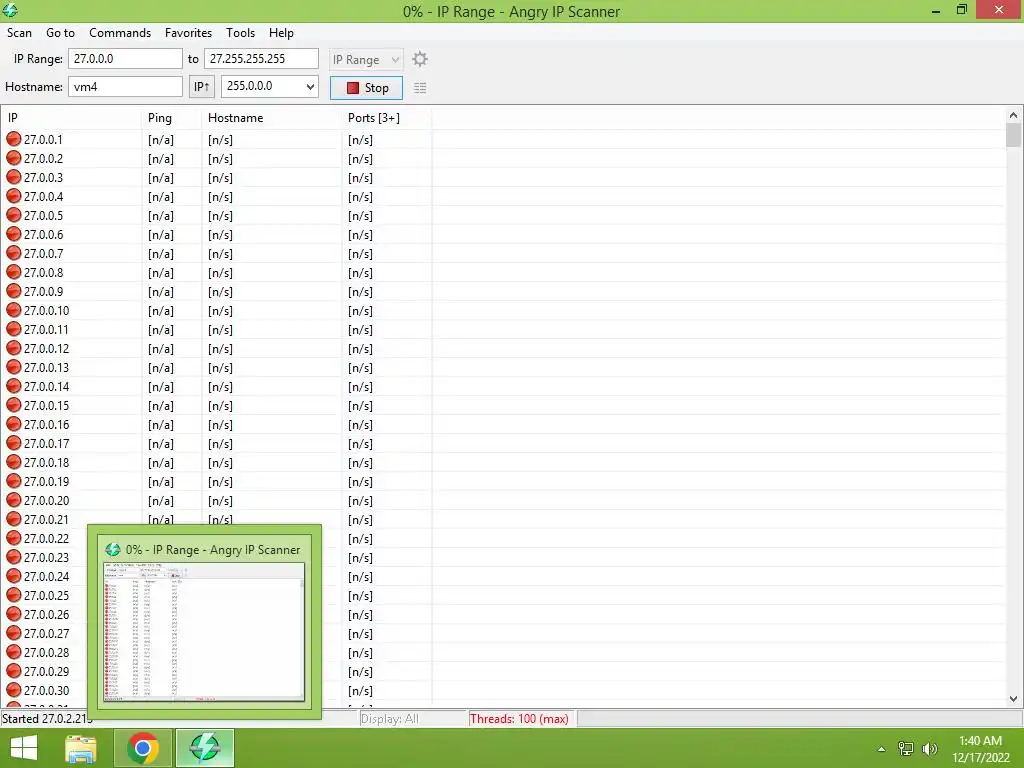Click the red status icon for 27.0.0.16
Viewport: 1024px width, 768px height.
point(14,424)
